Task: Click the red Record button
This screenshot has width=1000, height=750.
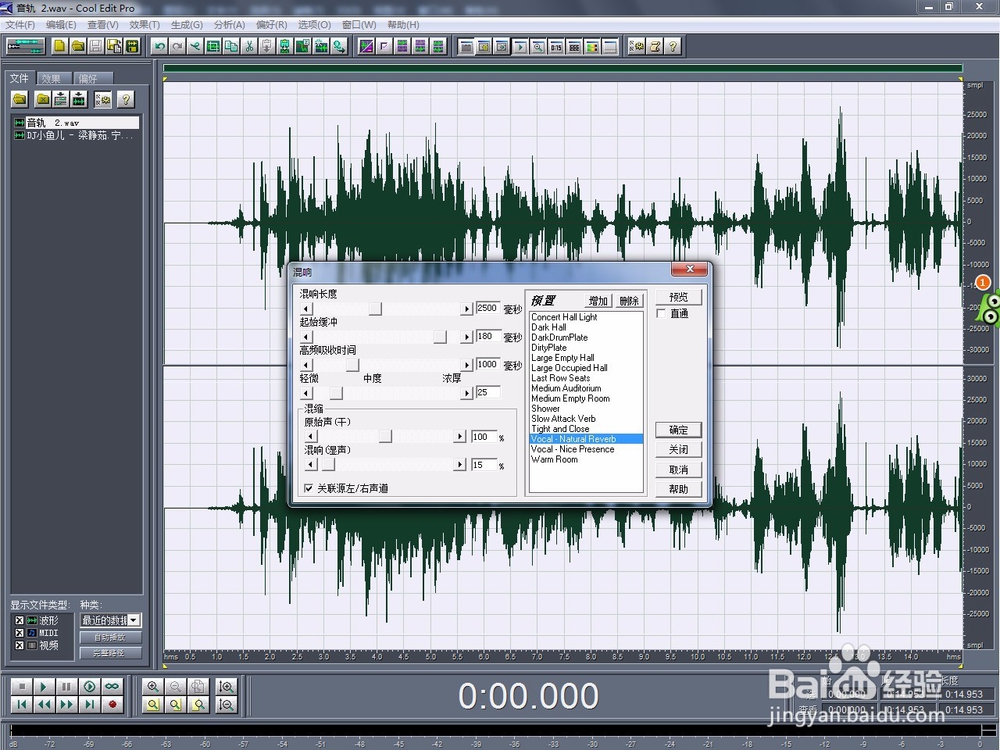Action: (x=112, y=705)
